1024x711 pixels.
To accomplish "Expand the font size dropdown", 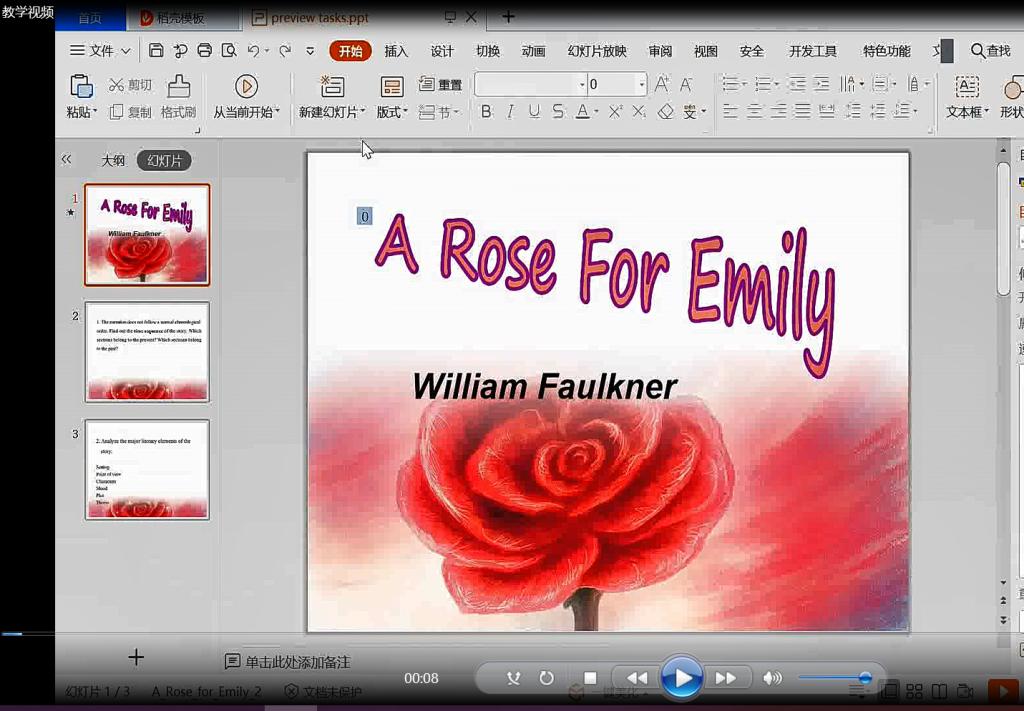I will pos(642,85).
